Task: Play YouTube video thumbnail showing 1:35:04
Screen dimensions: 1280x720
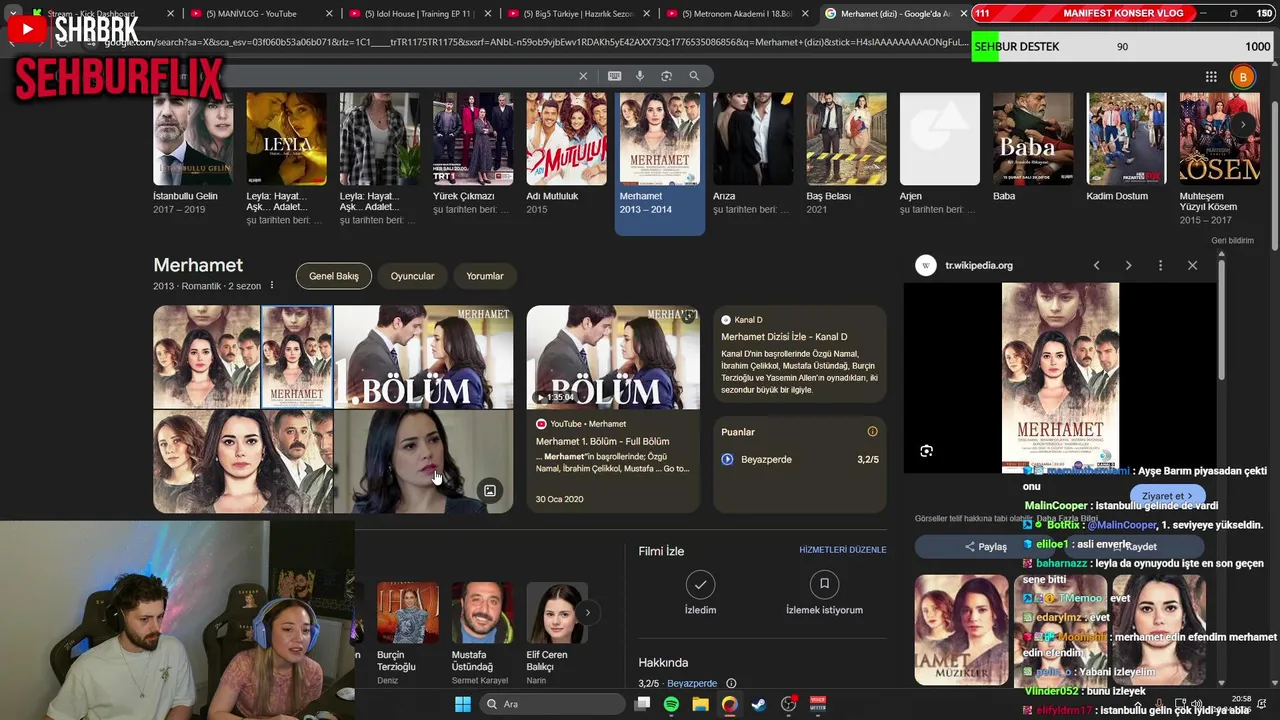Action: [x=613, y=357]
